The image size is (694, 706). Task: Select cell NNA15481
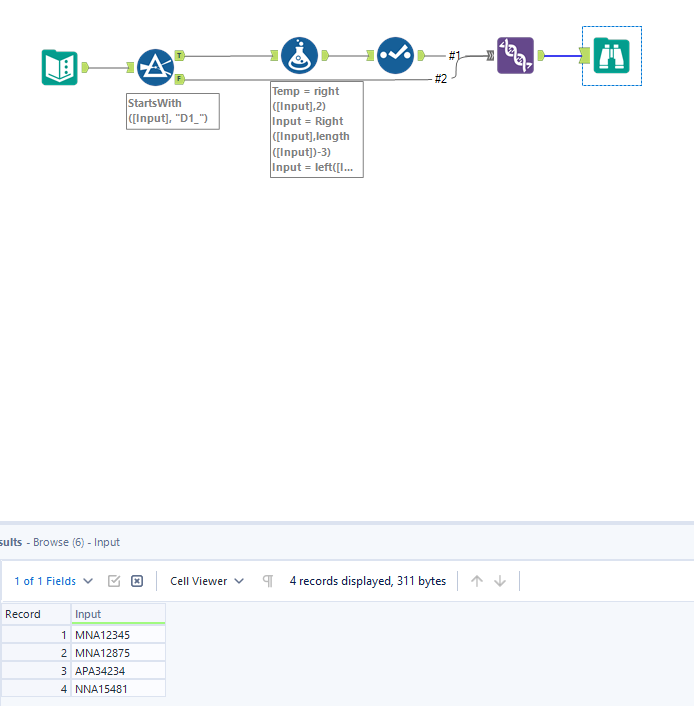(118, 689)
